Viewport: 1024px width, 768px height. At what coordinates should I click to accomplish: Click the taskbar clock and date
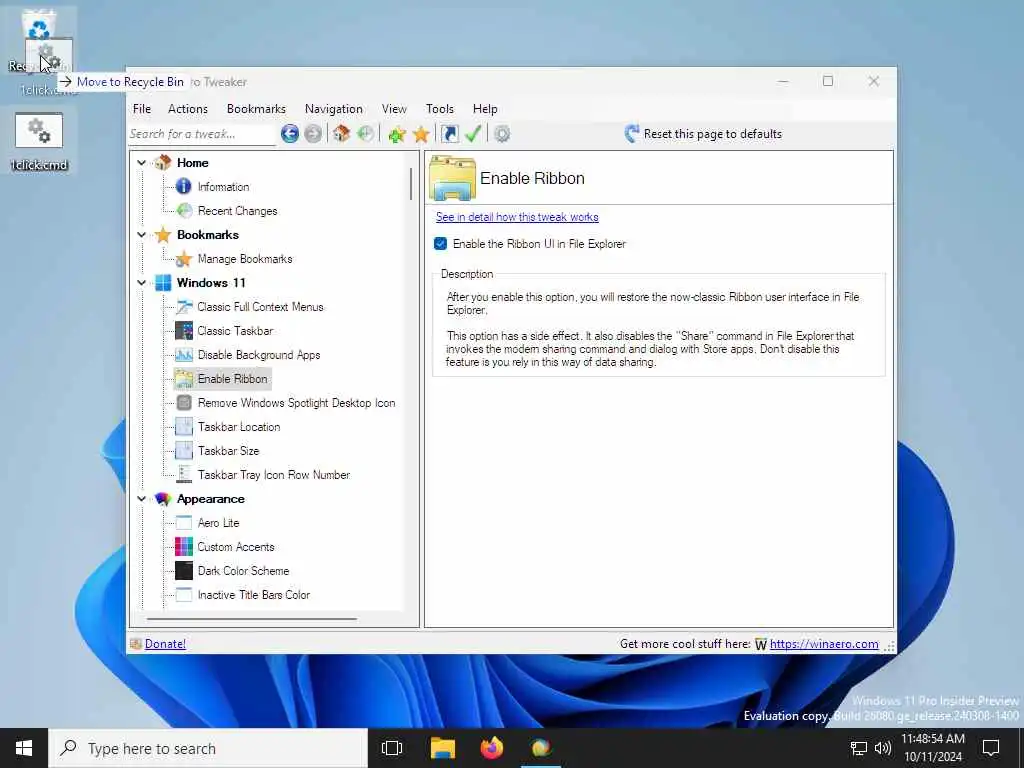coord(933,748)
